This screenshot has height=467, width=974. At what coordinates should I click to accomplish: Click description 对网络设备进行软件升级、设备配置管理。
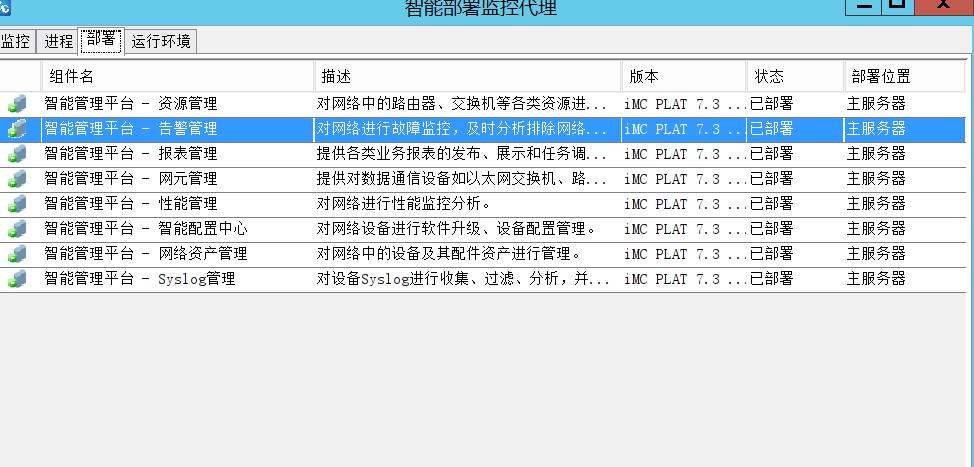(x=457, y=229)
